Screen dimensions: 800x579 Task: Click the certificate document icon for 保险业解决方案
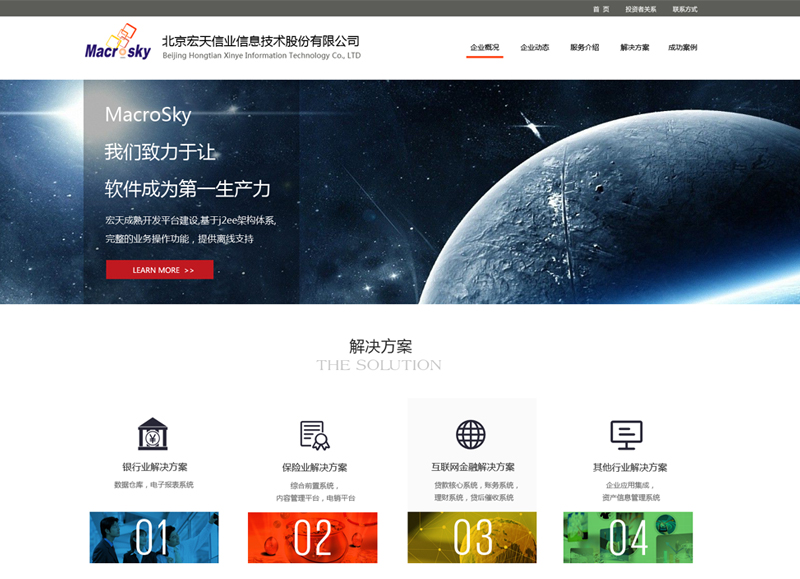coord(311,435)
